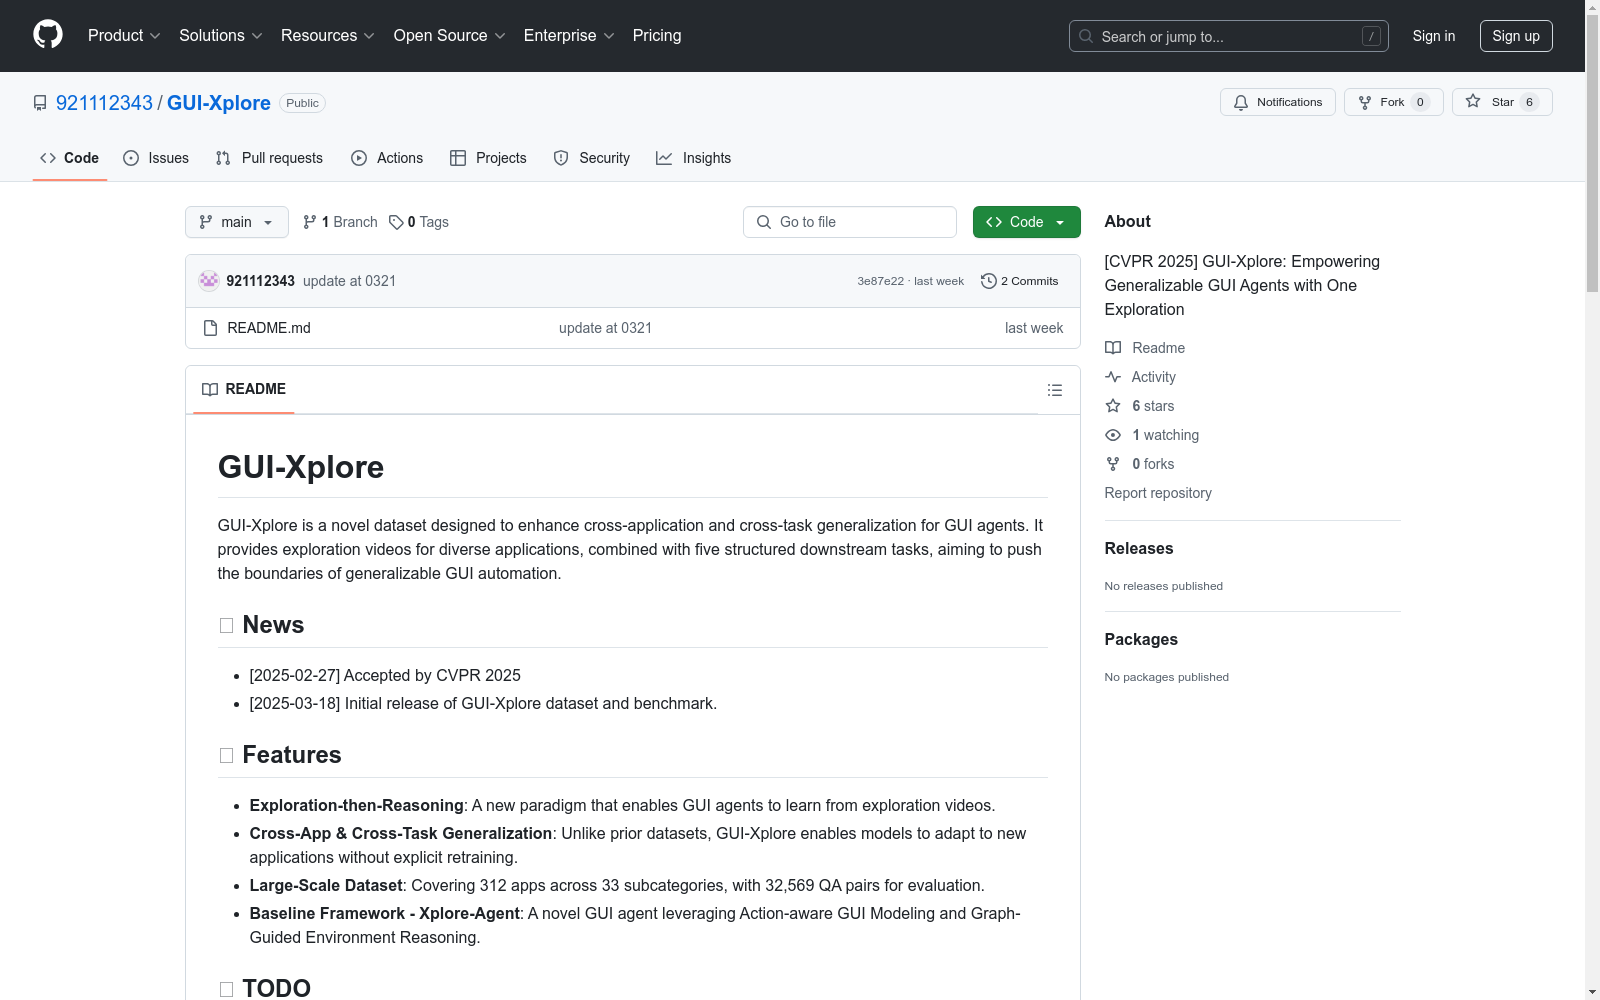This screenshot has height=1000, width=1600.
Task: Click the branch icon beside 1 Branch
Action: pos(310,222)
